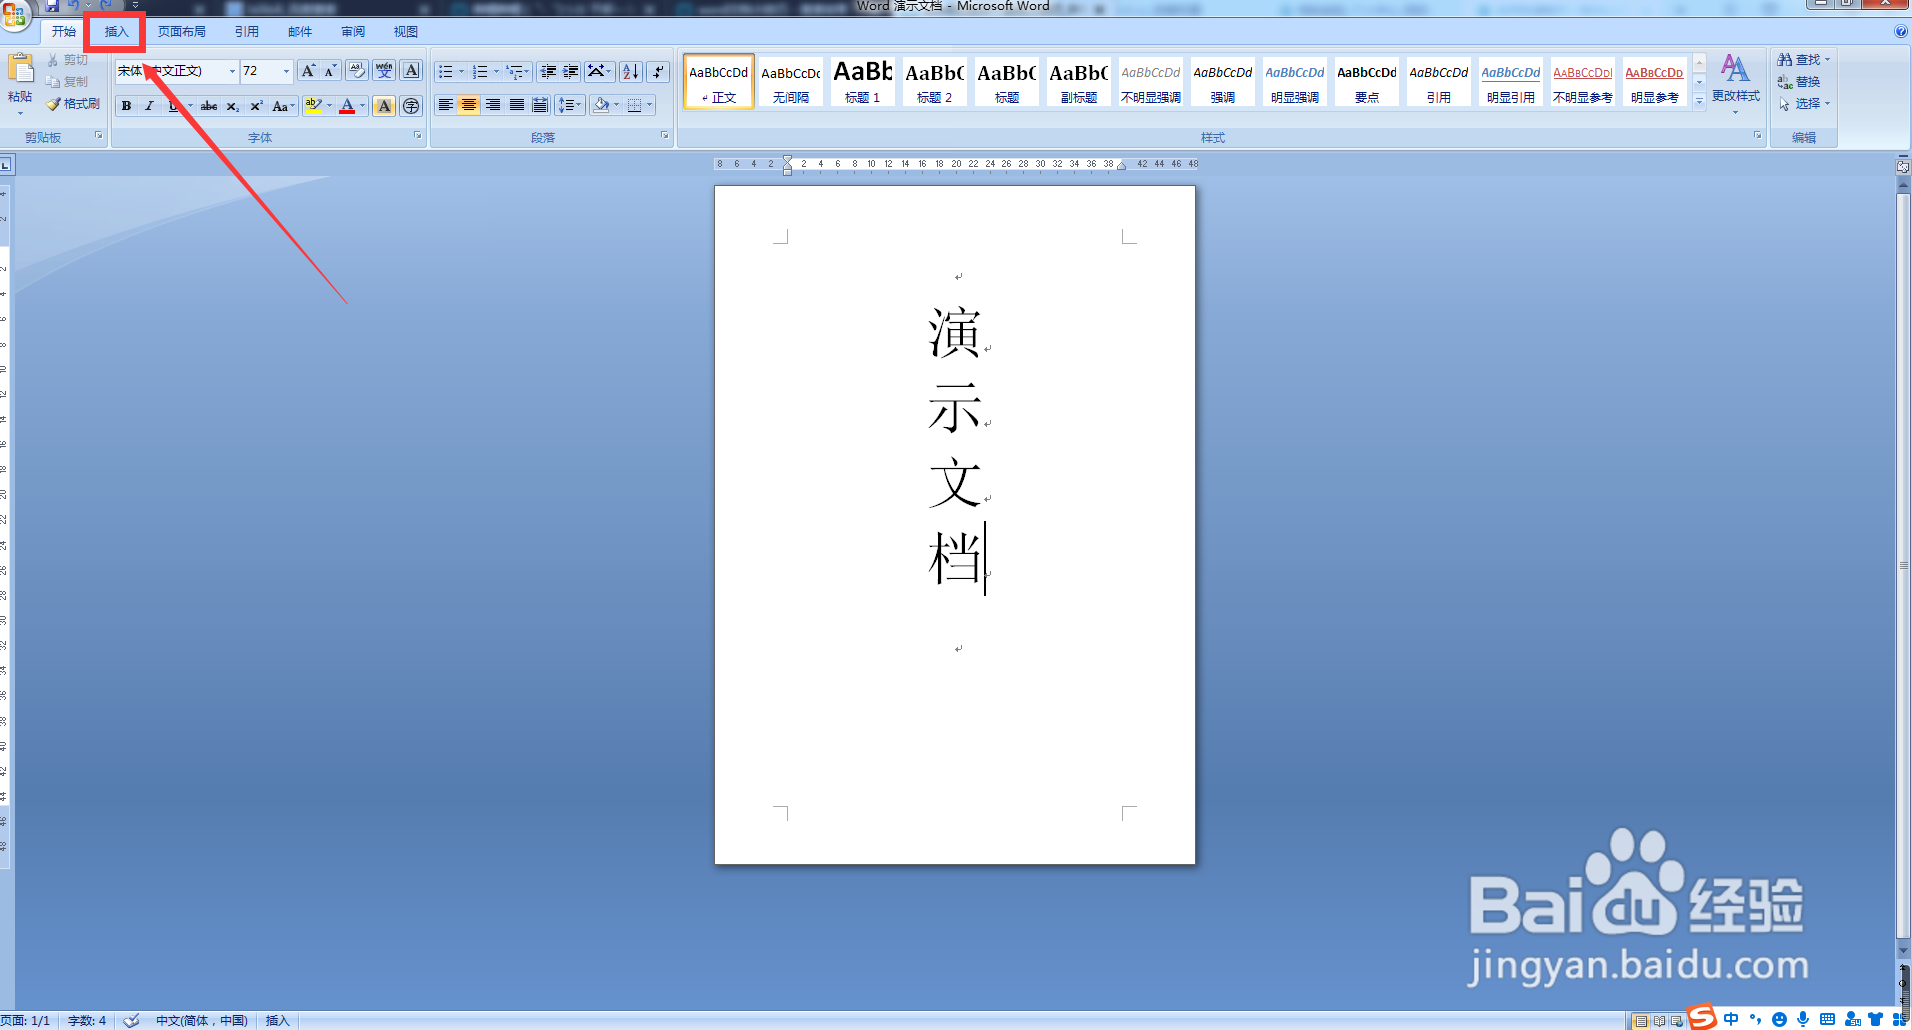Click paragraph shading paint bucket
This screenshot has height=1030, width=1912.
(x=601, y=105)
